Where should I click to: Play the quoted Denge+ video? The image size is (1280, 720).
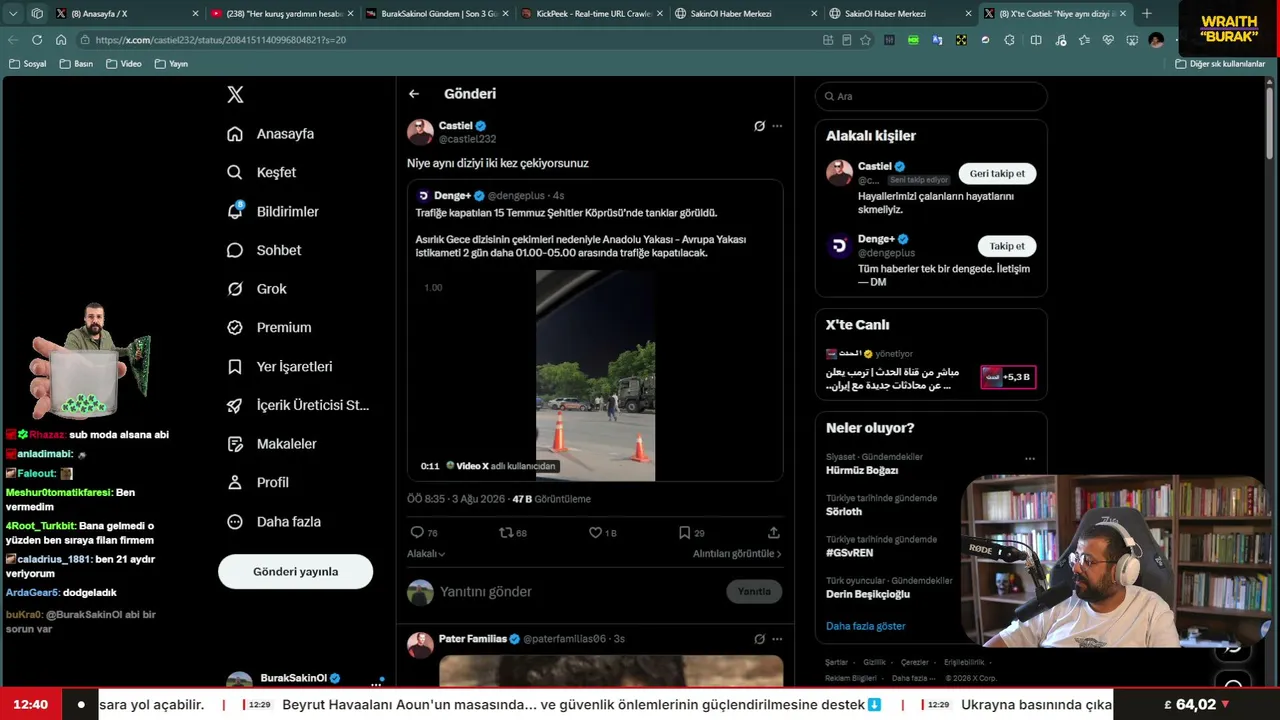coord(595,376)
